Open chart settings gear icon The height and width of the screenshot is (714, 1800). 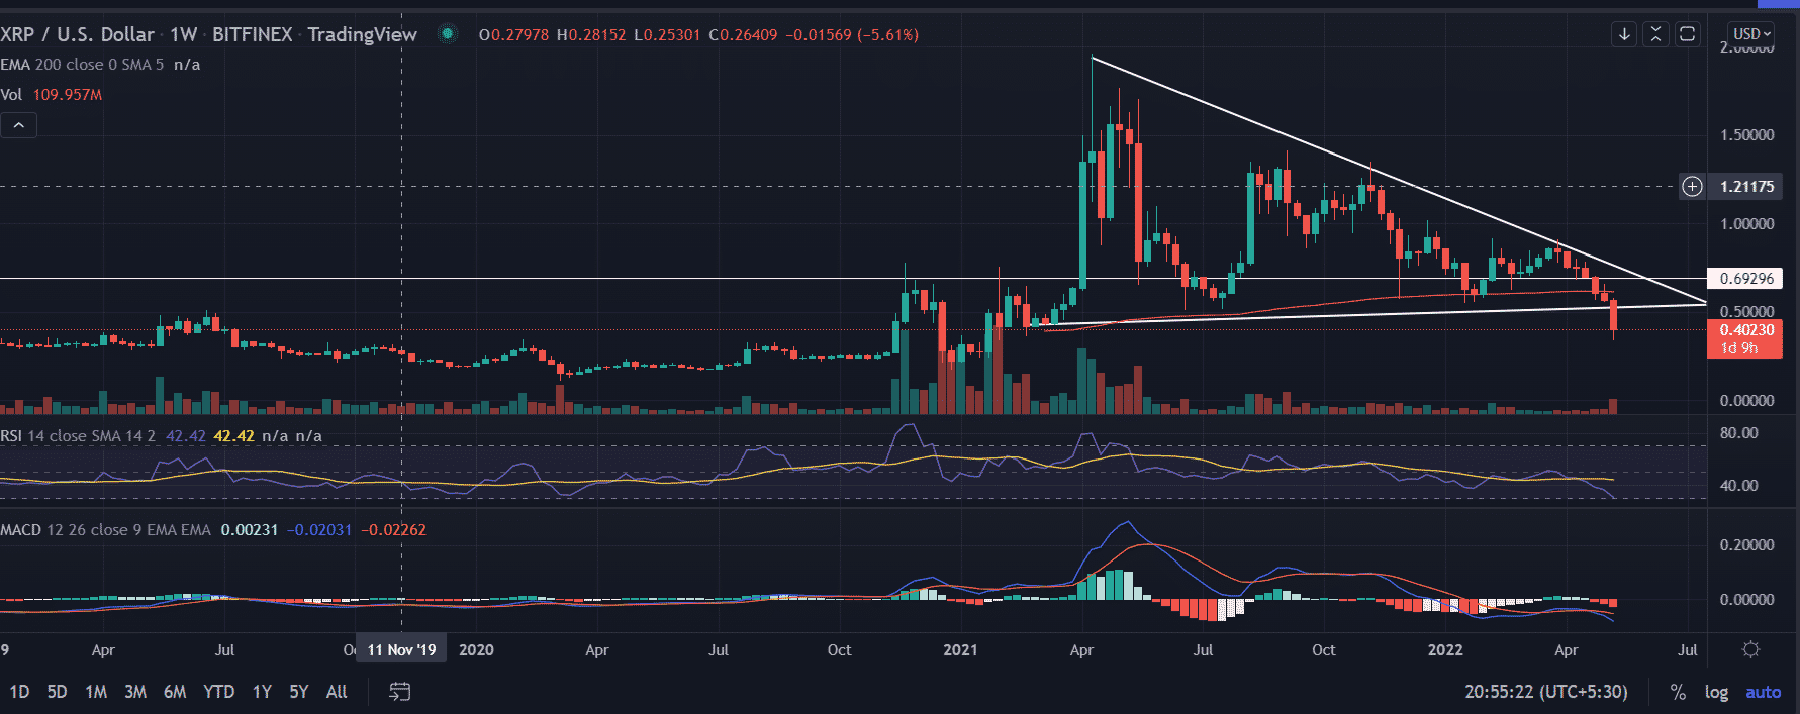(x=1750, y=650)
